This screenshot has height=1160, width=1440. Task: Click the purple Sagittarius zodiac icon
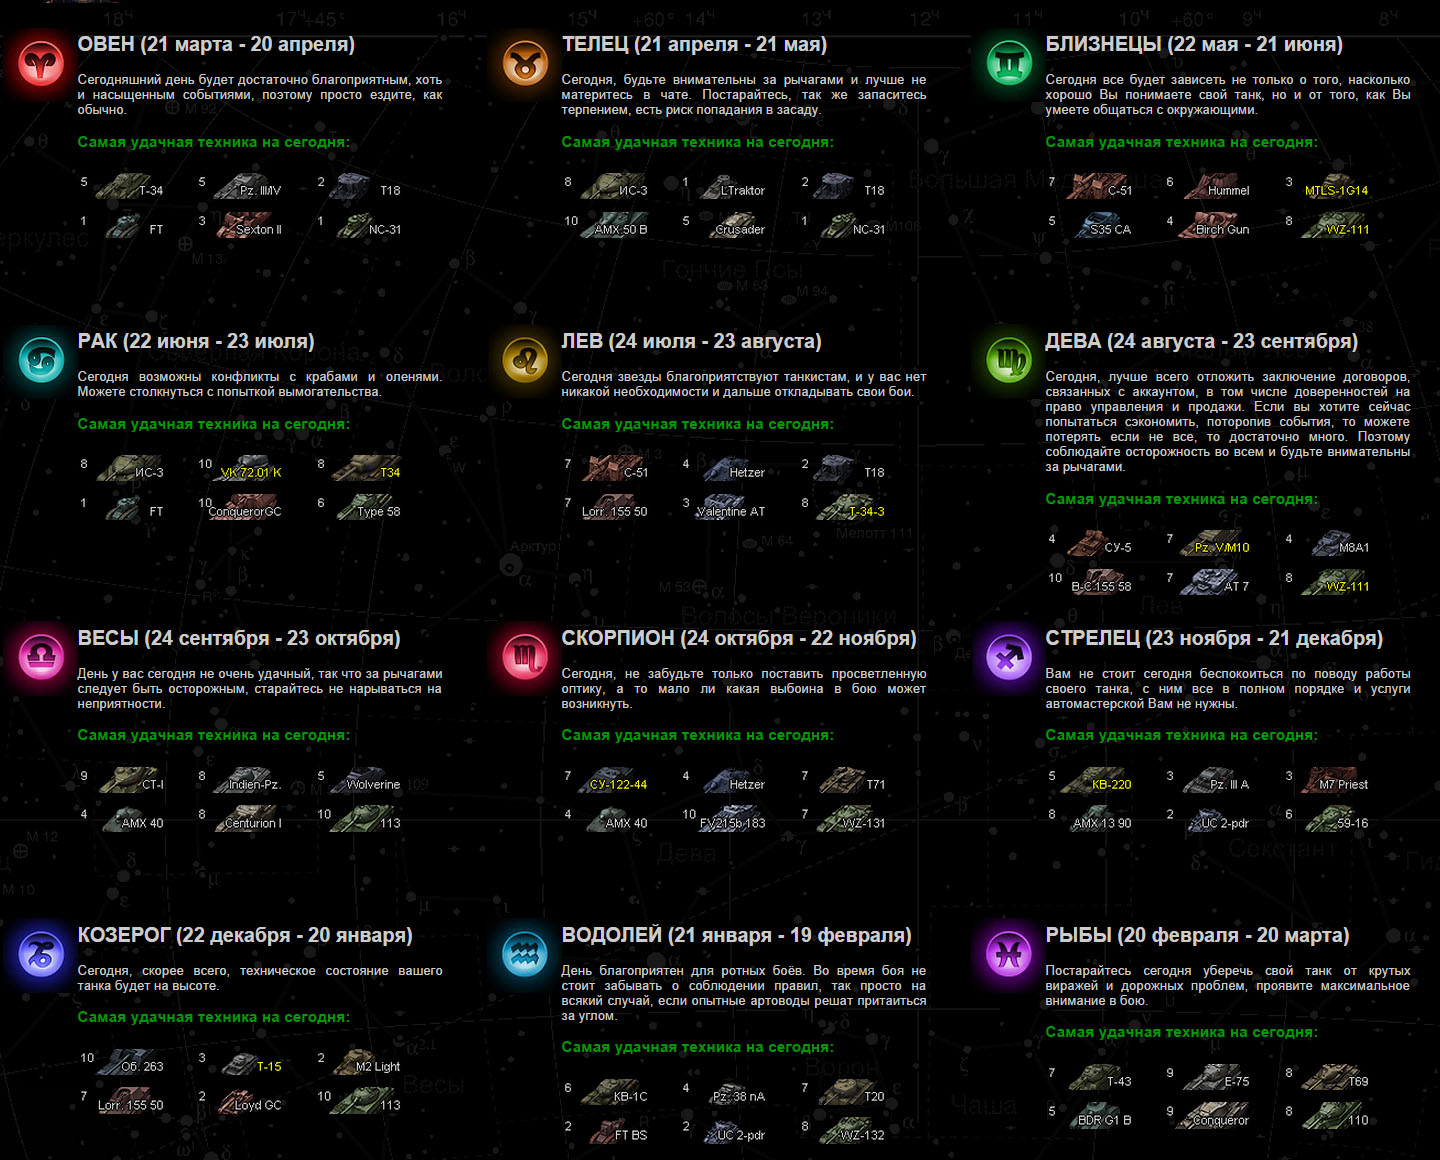pos(1009,656)
